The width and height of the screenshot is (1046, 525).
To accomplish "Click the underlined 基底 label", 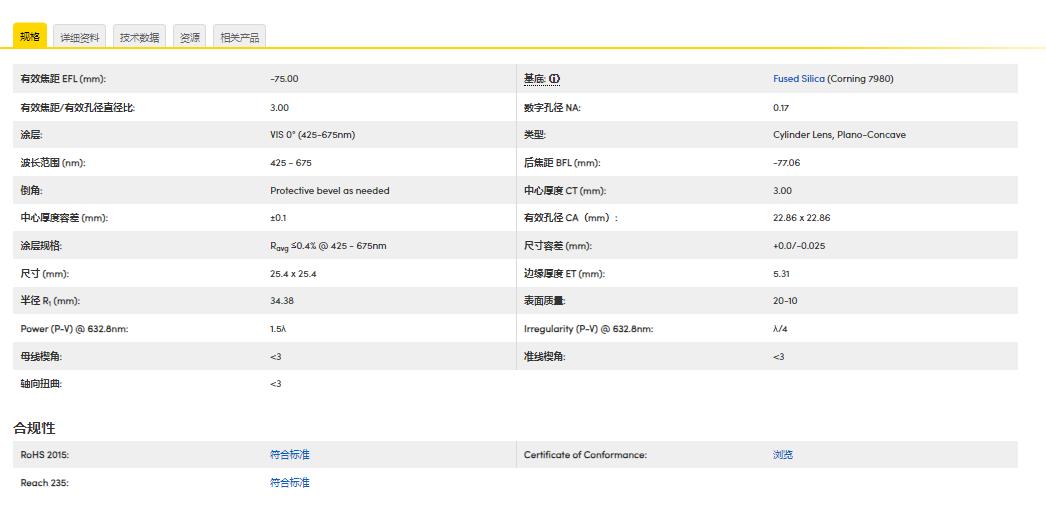I will click(534, 79).
